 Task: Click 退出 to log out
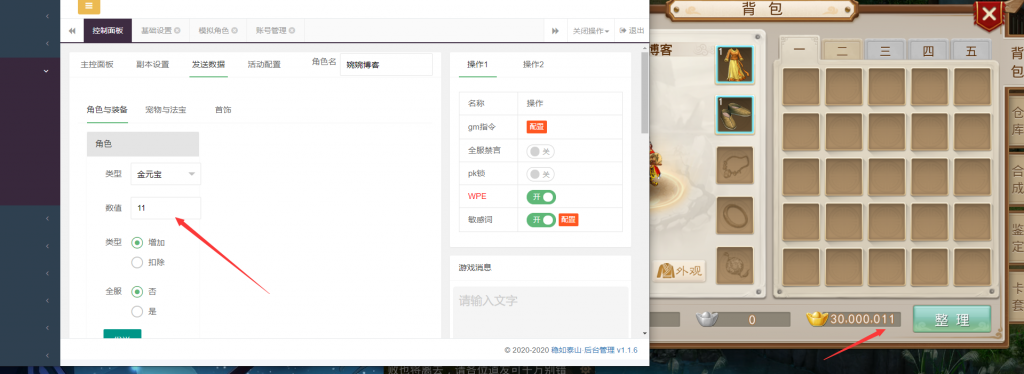click(x=632, y=31)
